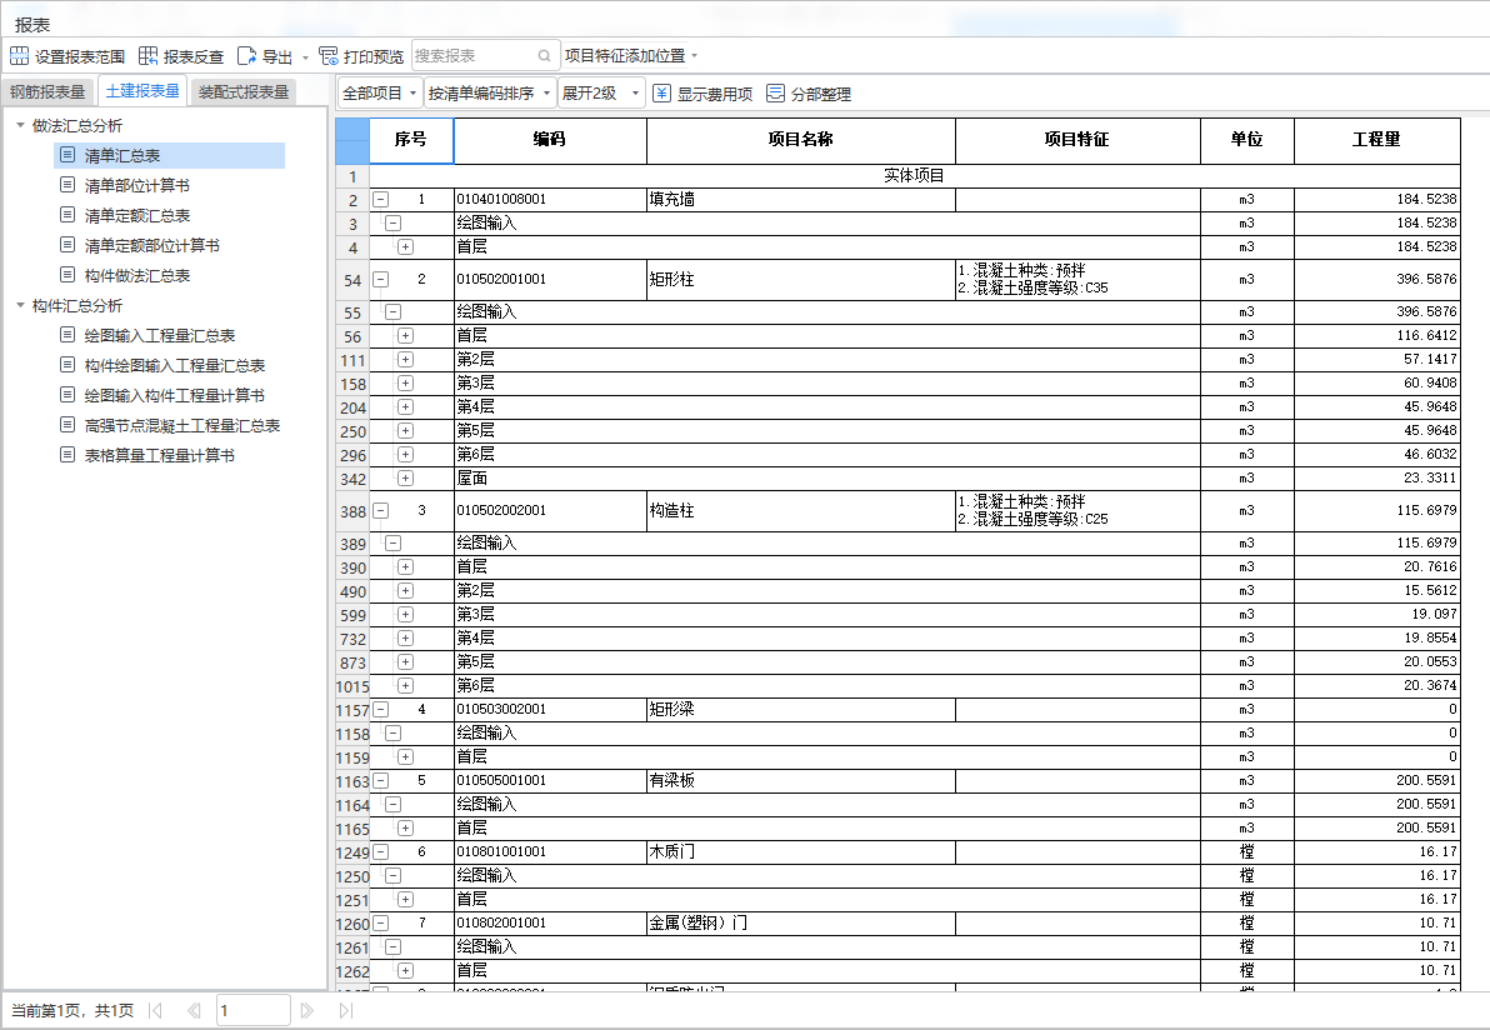The image size is (1490, 1030).
Task: Click the document icon beside 绘图输入构件工程量计算书
Action: pyautogui.click(x=67, y=395)
